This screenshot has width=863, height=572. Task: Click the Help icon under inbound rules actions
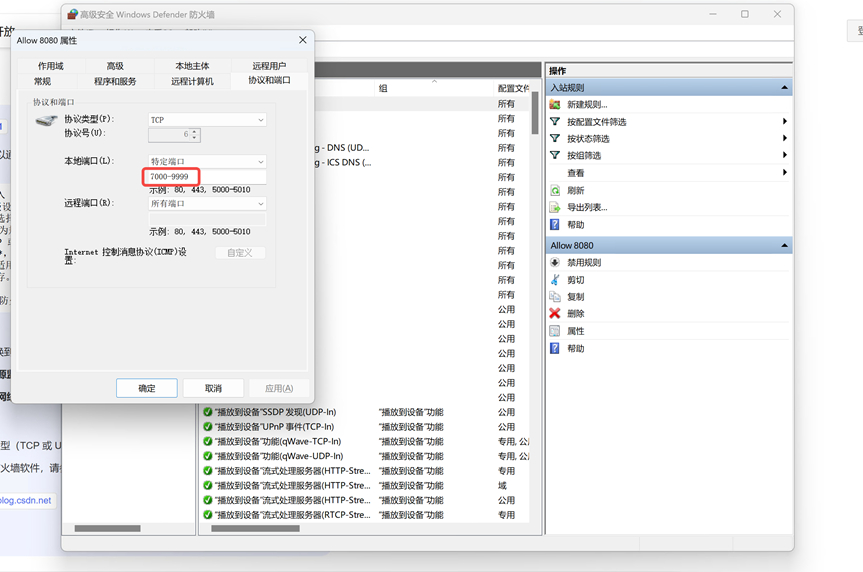coord(555,225)
